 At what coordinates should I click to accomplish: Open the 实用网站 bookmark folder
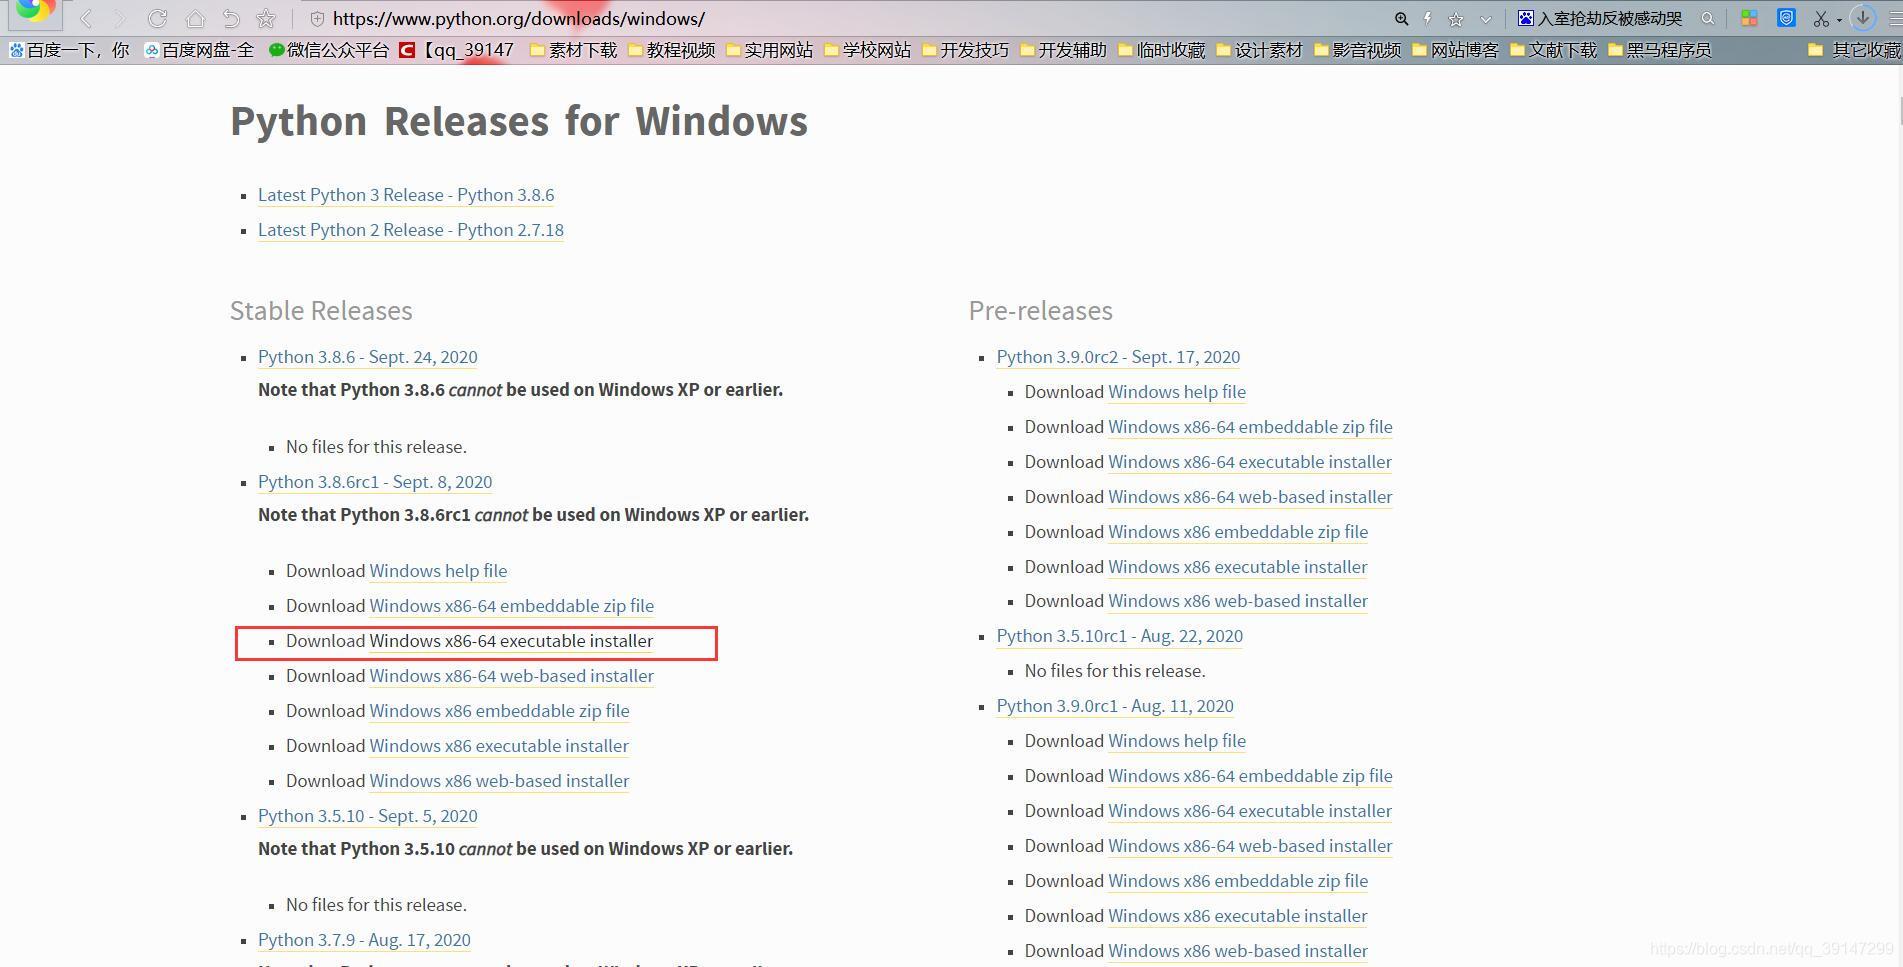[769, 50]
